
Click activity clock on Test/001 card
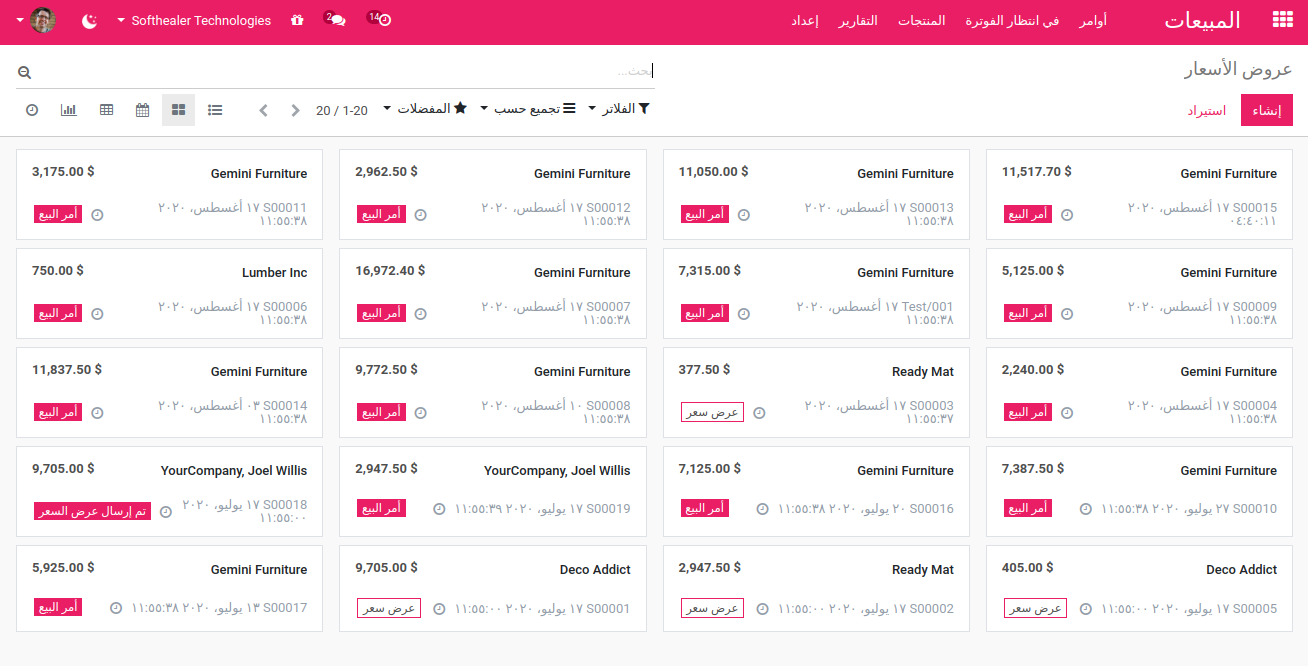744,314
